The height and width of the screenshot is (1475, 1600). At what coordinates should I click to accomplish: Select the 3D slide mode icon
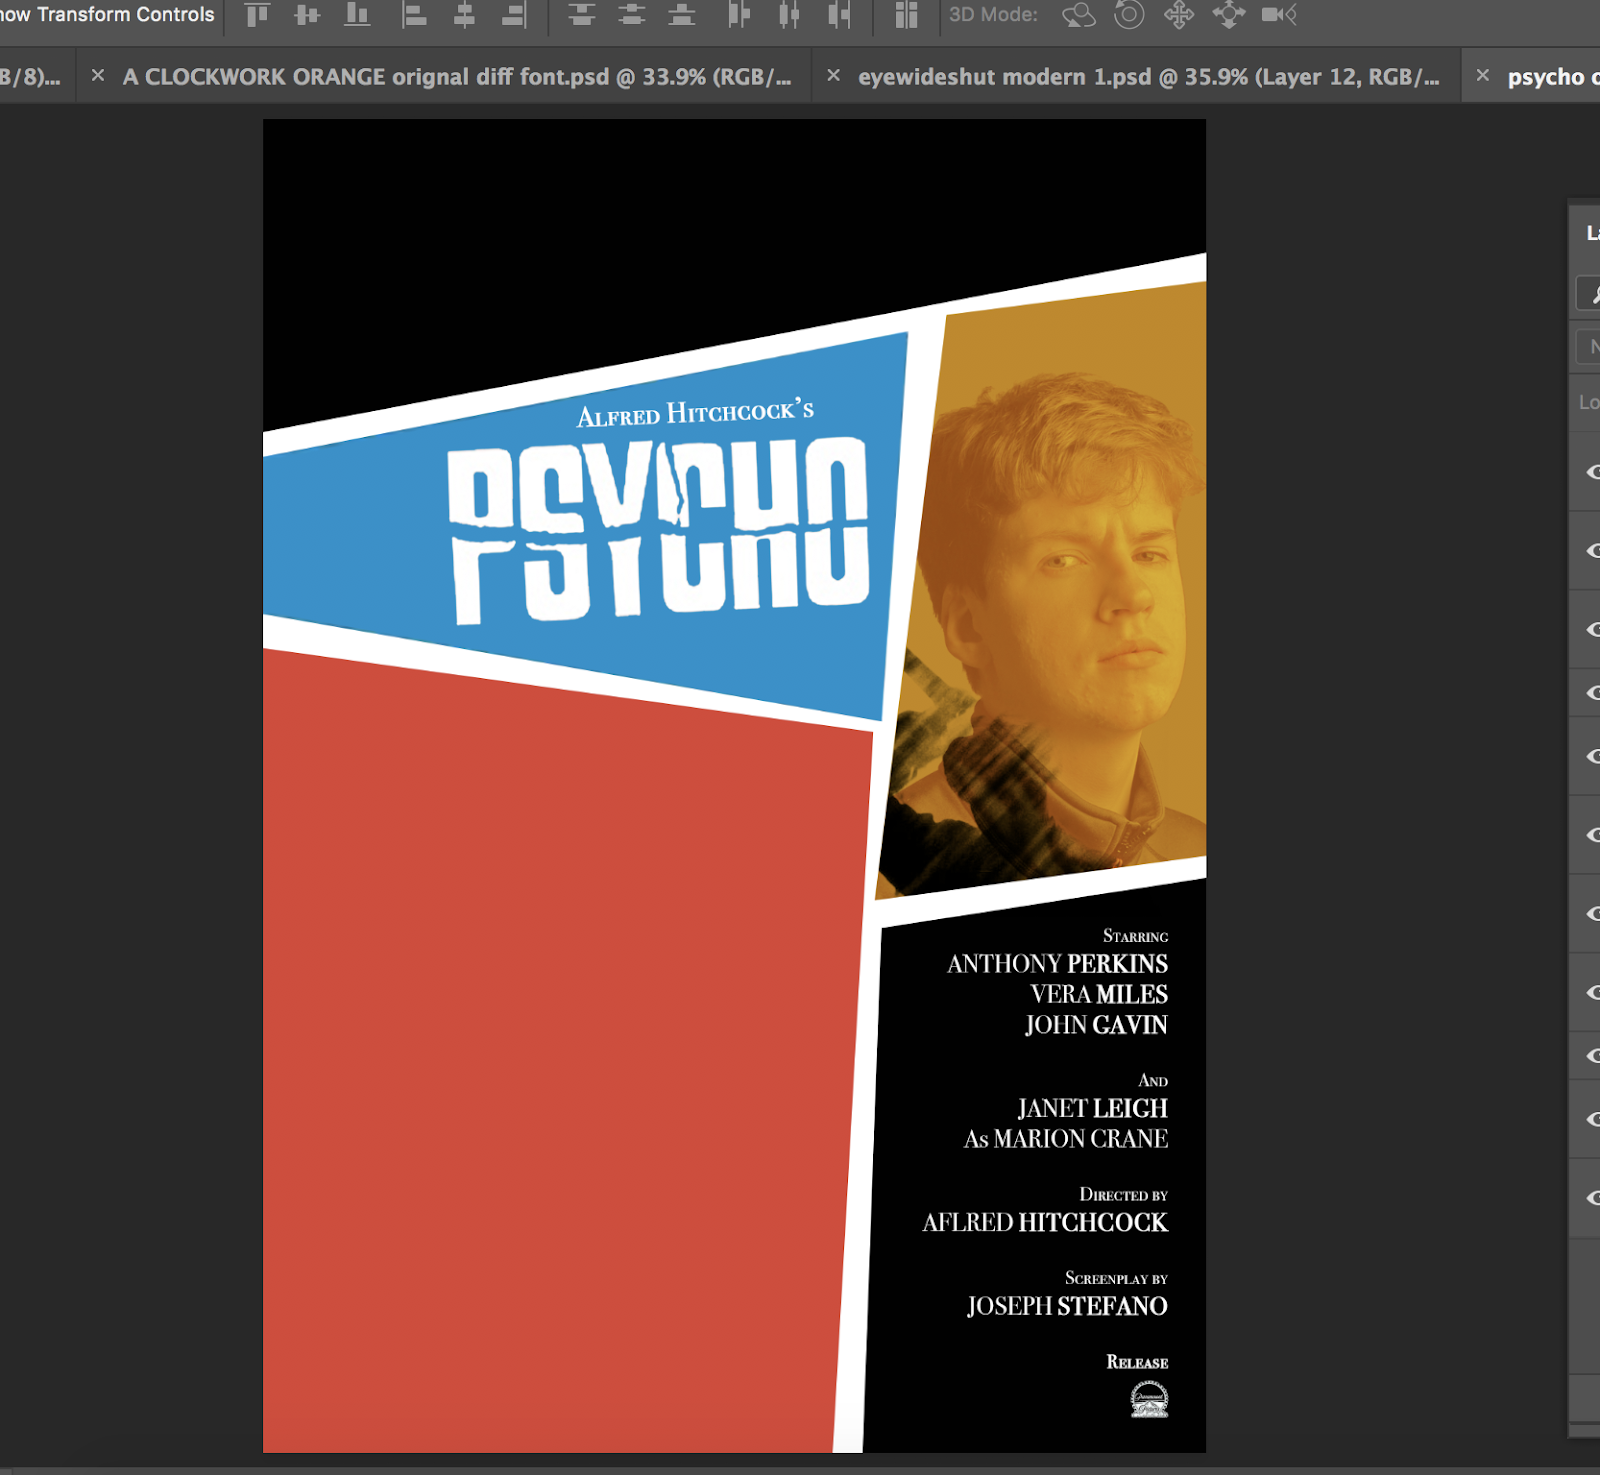point(1229,15)
